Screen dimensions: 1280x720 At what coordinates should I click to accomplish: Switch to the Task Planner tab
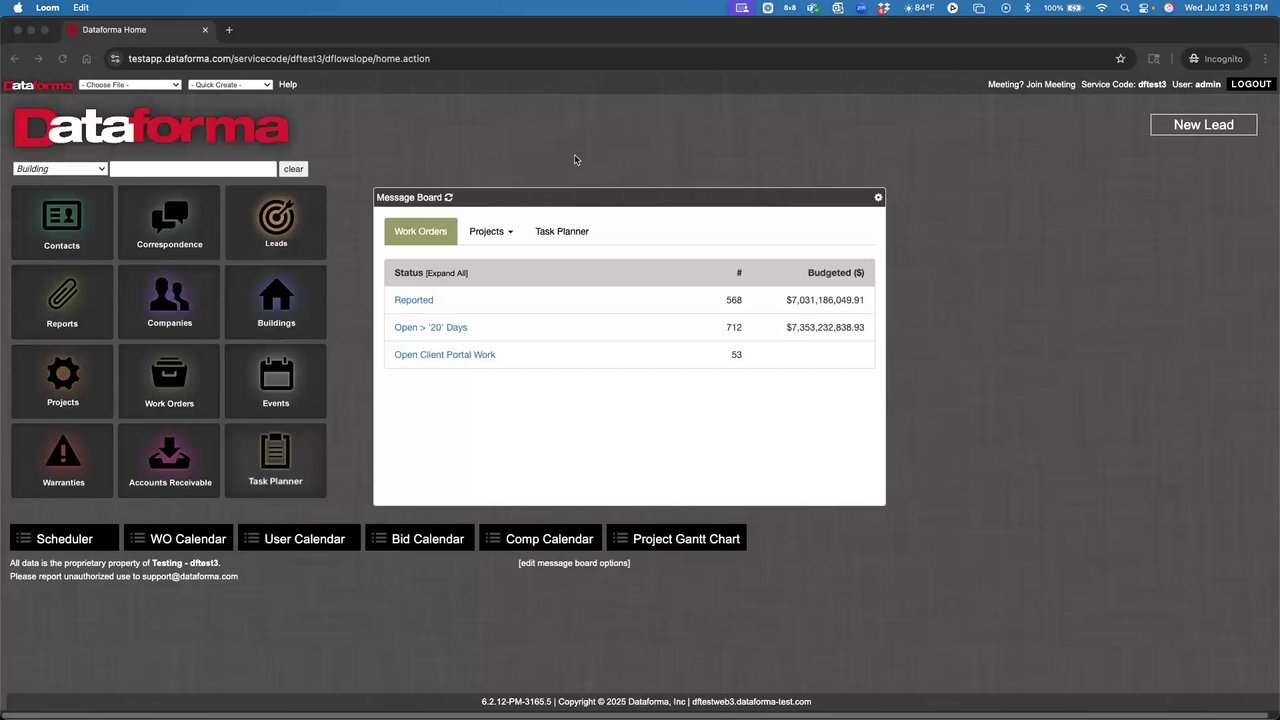tap(562, 231)
